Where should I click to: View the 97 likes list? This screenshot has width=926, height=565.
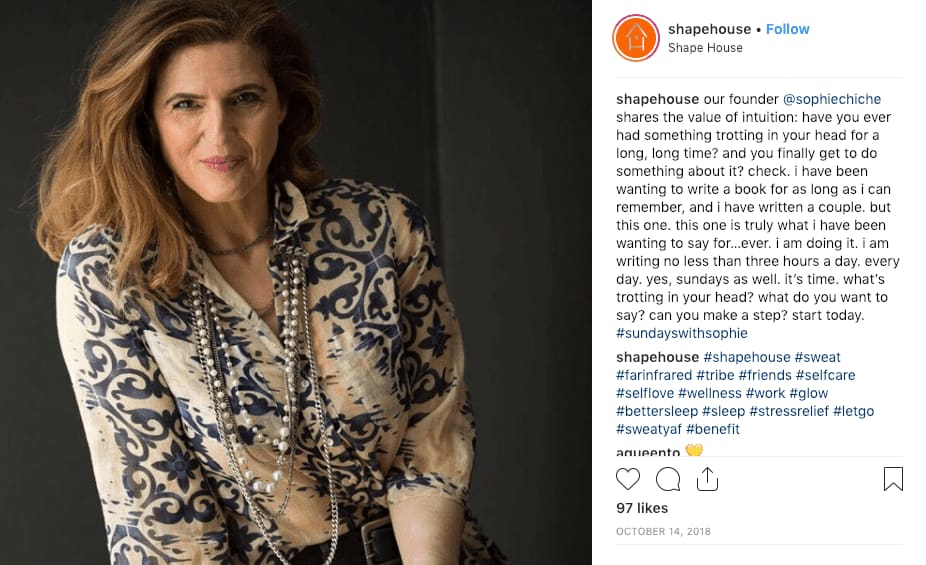[642, 508]
